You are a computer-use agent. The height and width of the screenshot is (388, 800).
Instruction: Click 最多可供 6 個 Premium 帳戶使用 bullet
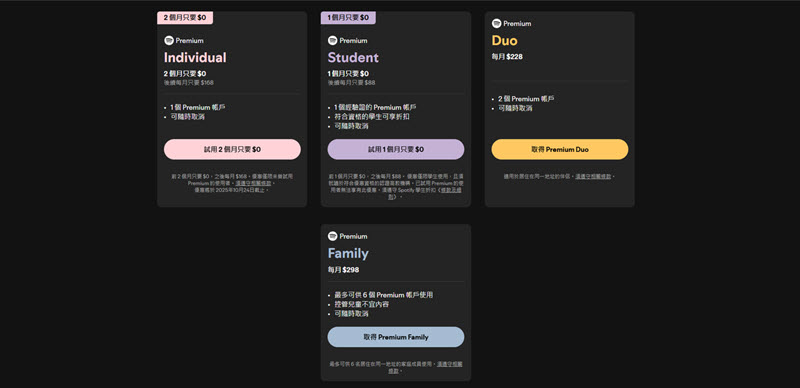click(x=384, y=295)
